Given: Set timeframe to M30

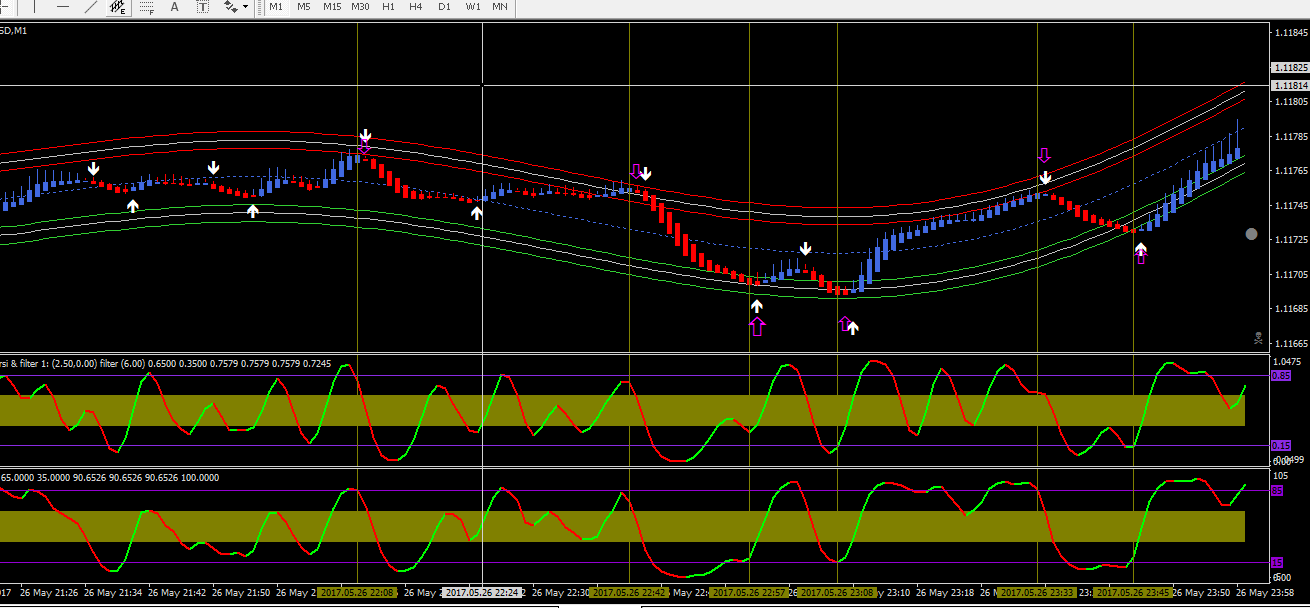Looking at the screenshot, I should pyautogui.click(x=361, y=7).
